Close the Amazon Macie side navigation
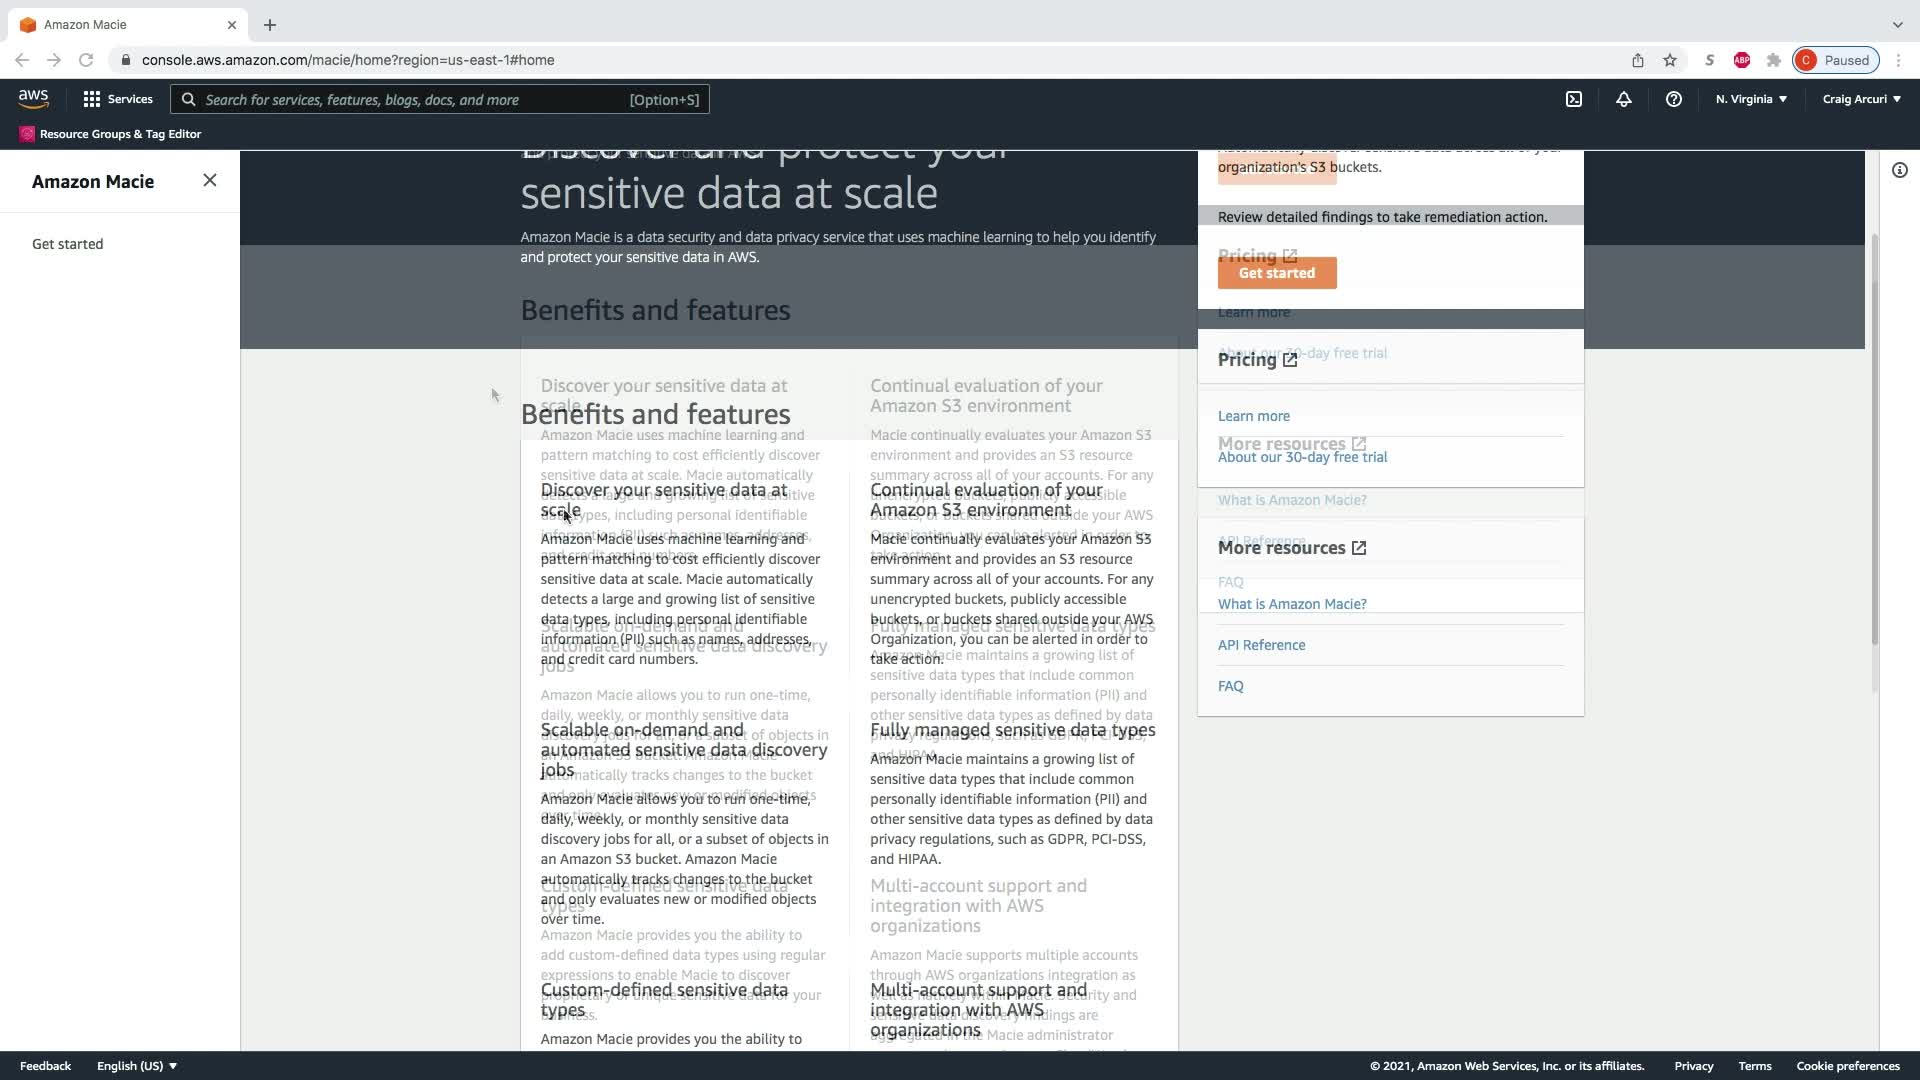This screenshot has height=1080, width=1920. 209,180
